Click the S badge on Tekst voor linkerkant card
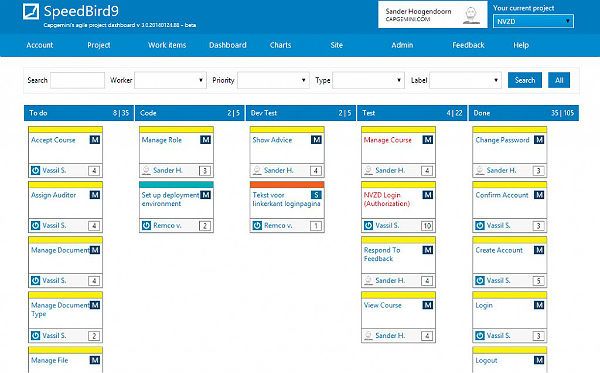 [316, 195]
